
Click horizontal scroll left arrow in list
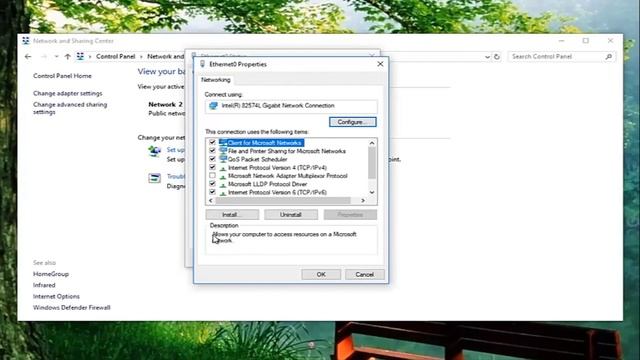point(211,200)
